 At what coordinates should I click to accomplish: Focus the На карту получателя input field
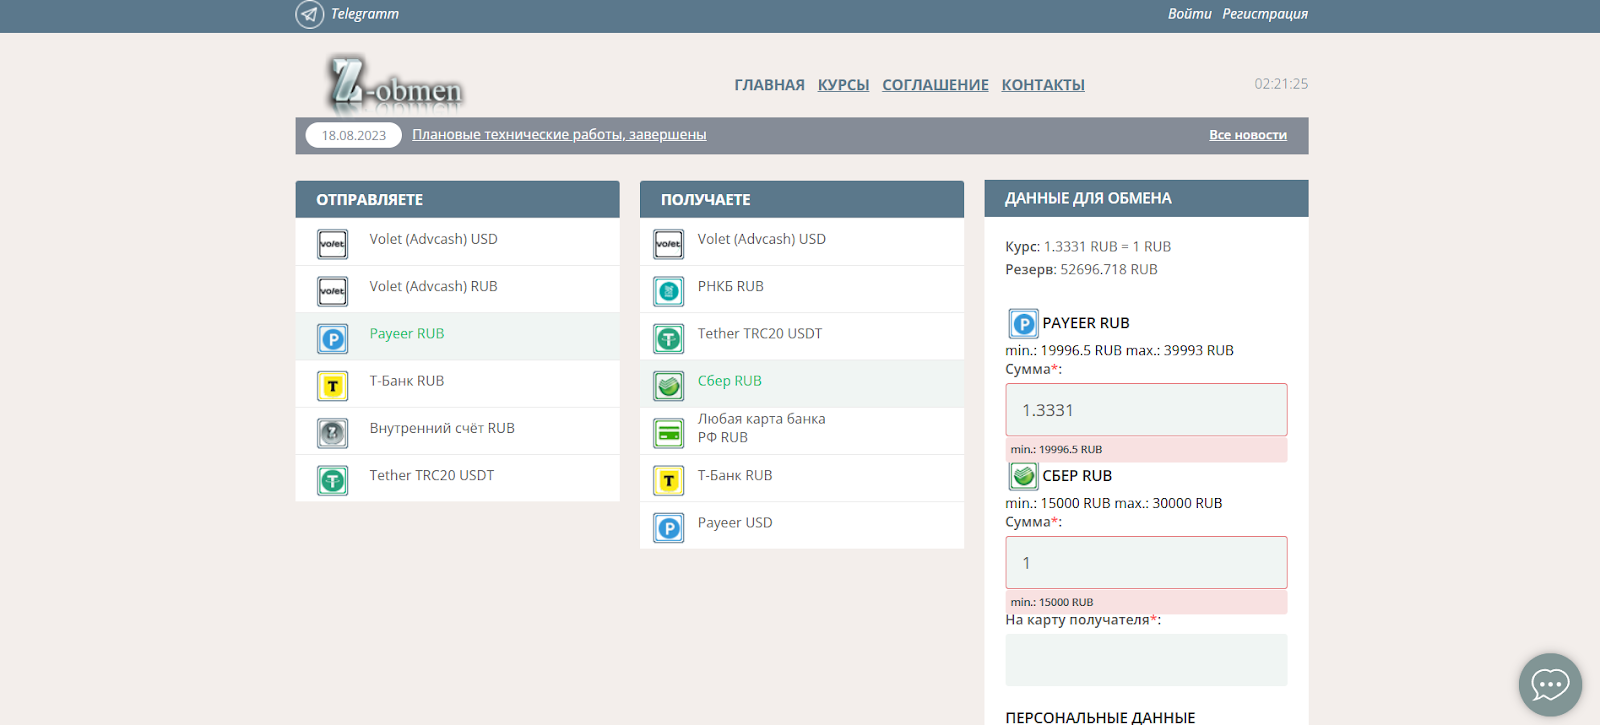[1146, 660]
